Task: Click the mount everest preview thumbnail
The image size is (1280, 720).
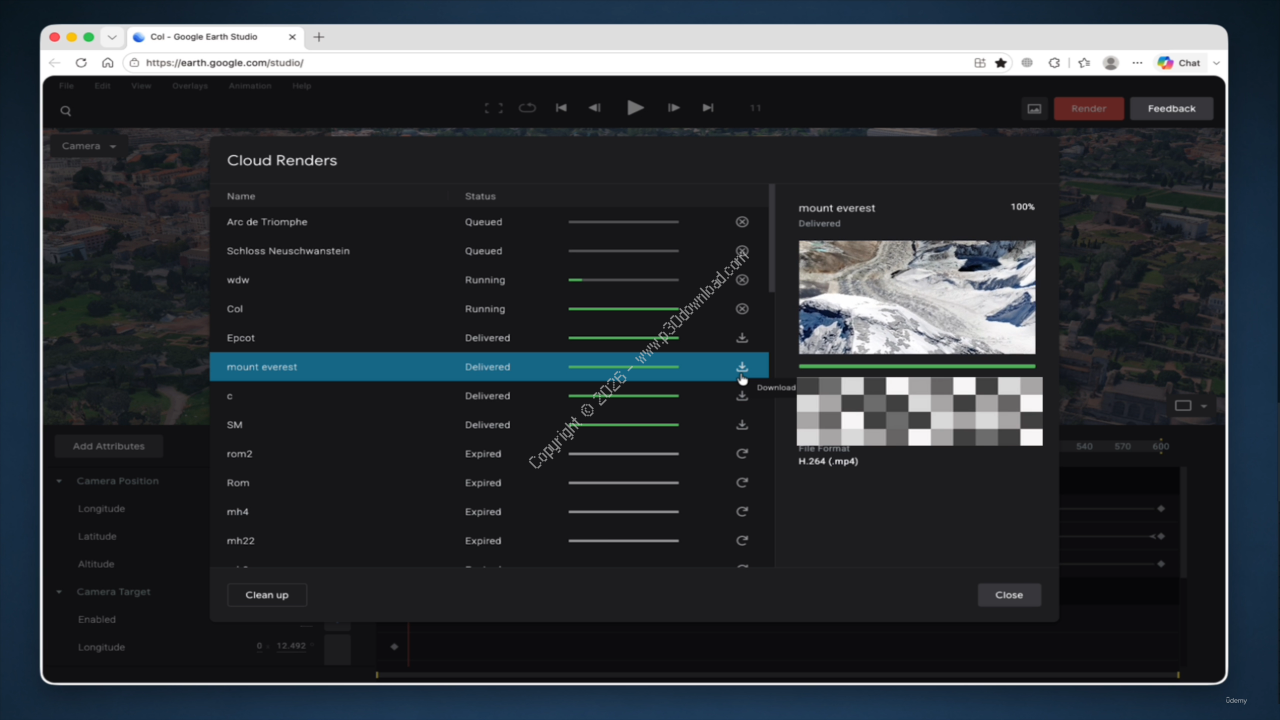Action: pyautogui.click(x=917, y=297)
